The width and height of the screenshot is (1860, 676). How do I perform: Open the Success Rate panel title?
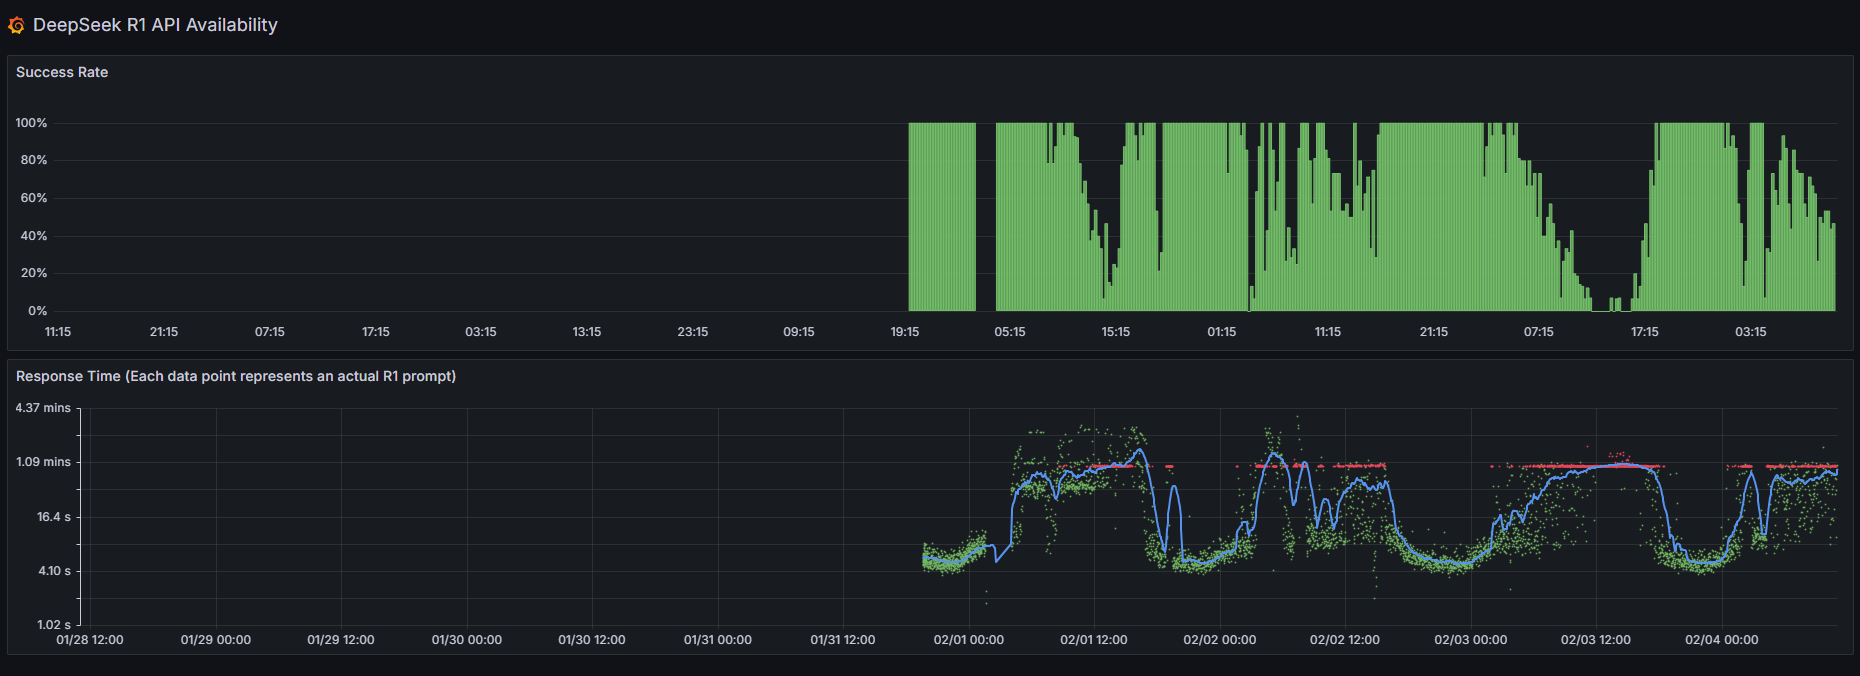(62, 72)
